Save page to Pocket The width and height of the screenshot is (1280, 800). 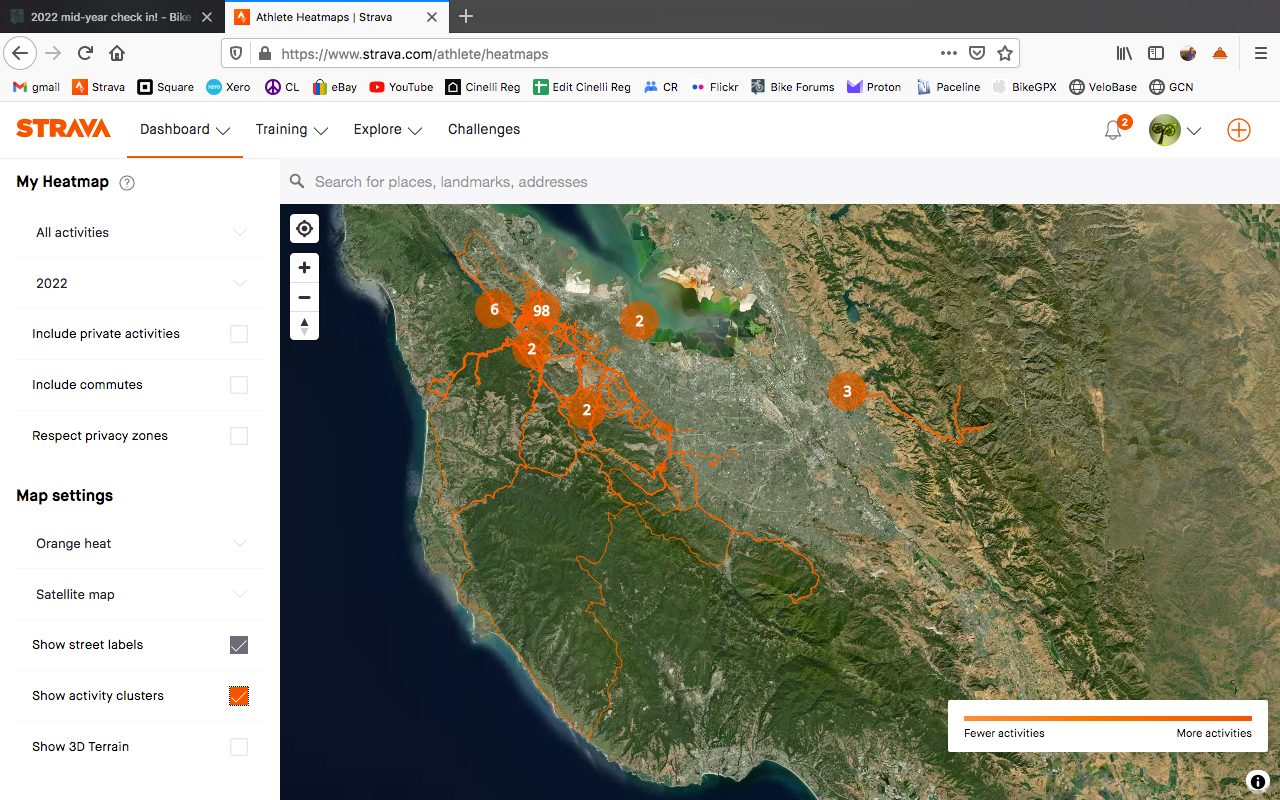(977, 53)
